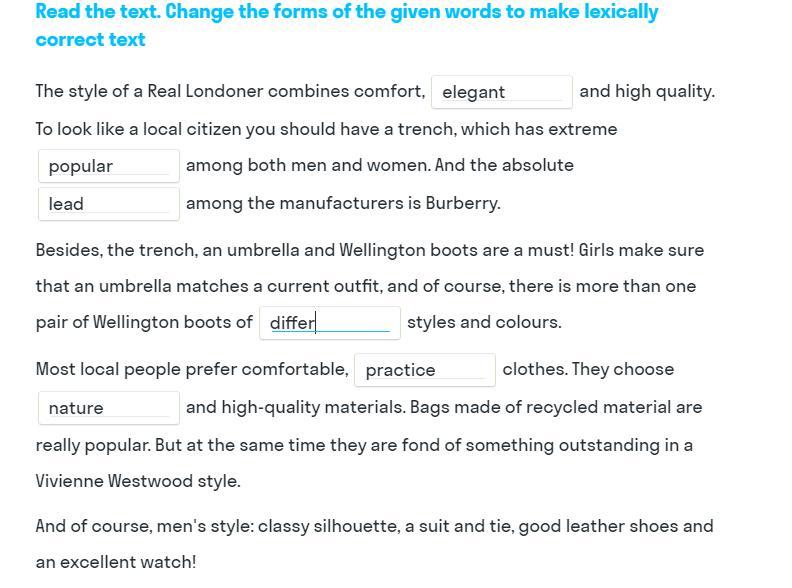Image resolution: width=792 pixels, height=588 pixels.
Task: Click the "elegant" input field
Action: point(501,92)
